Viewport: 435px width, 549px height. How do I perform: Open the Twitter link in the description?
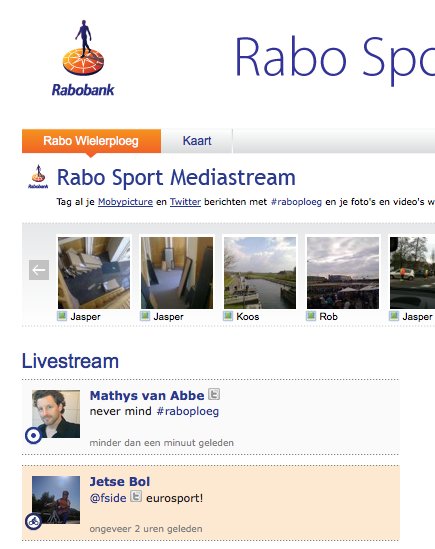click(185, 202)
